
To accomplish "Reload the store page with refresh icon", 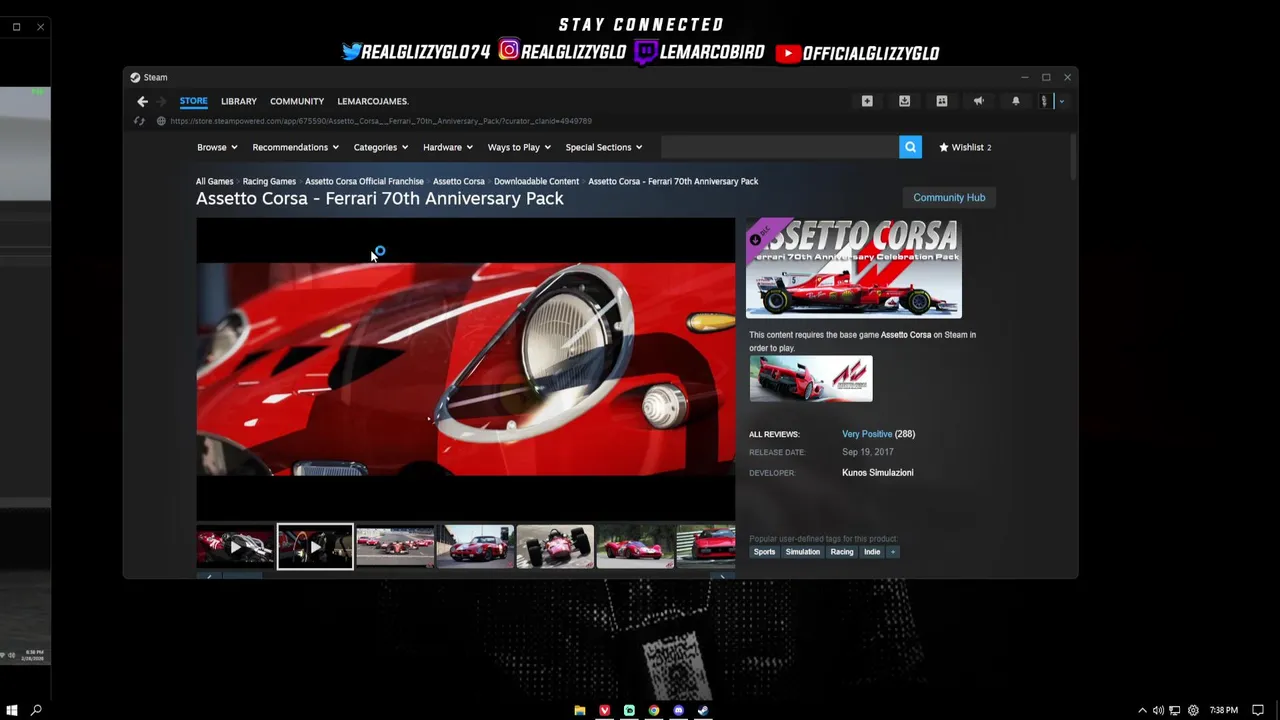I will [x=139, y=121].
